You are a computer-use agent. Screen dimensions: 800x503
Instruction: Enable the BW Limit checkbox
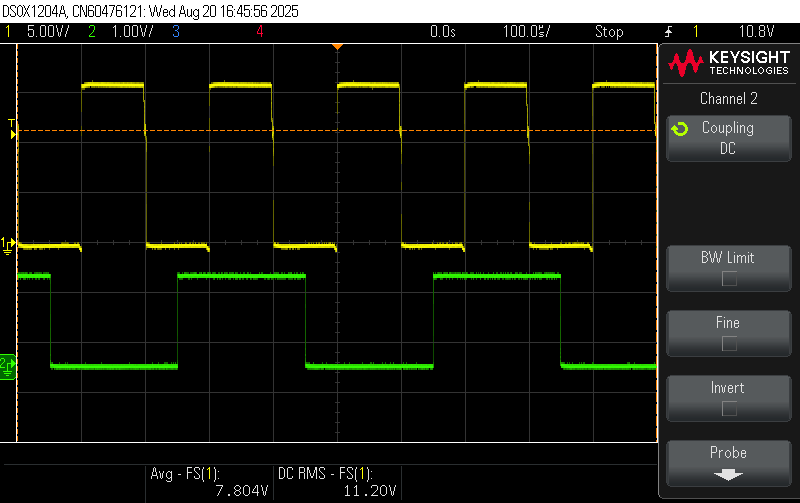point(729,279)
